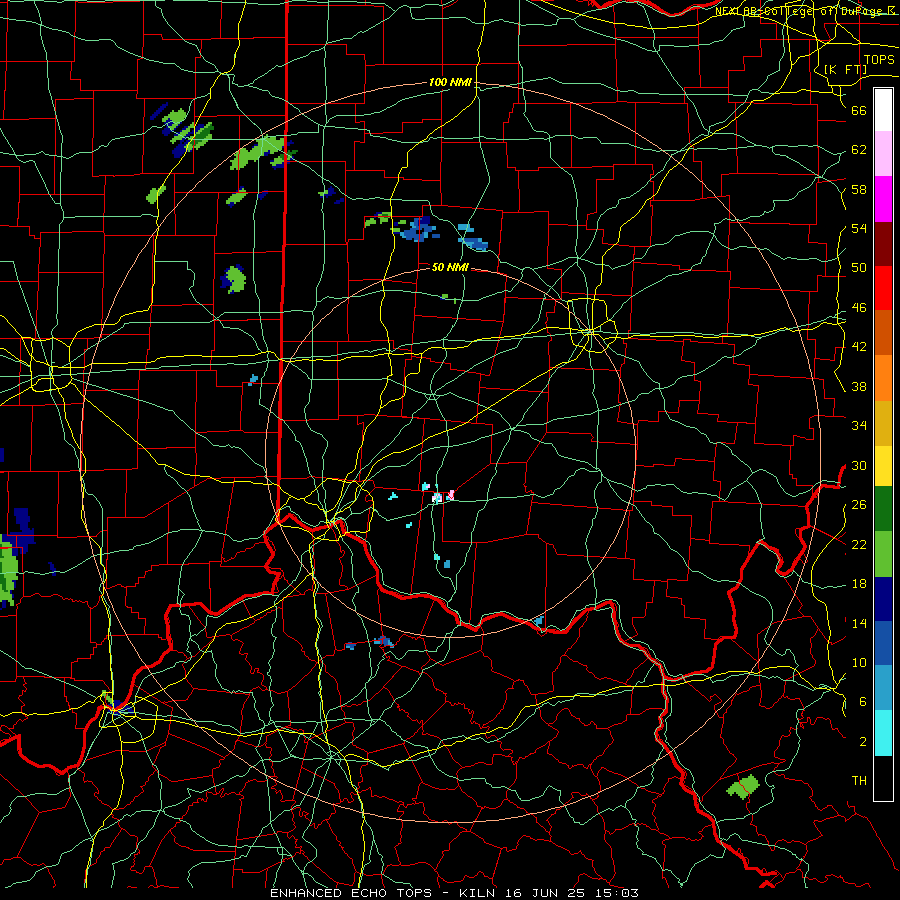
Task: Click the 58 legend value
Action: (859, 189)
